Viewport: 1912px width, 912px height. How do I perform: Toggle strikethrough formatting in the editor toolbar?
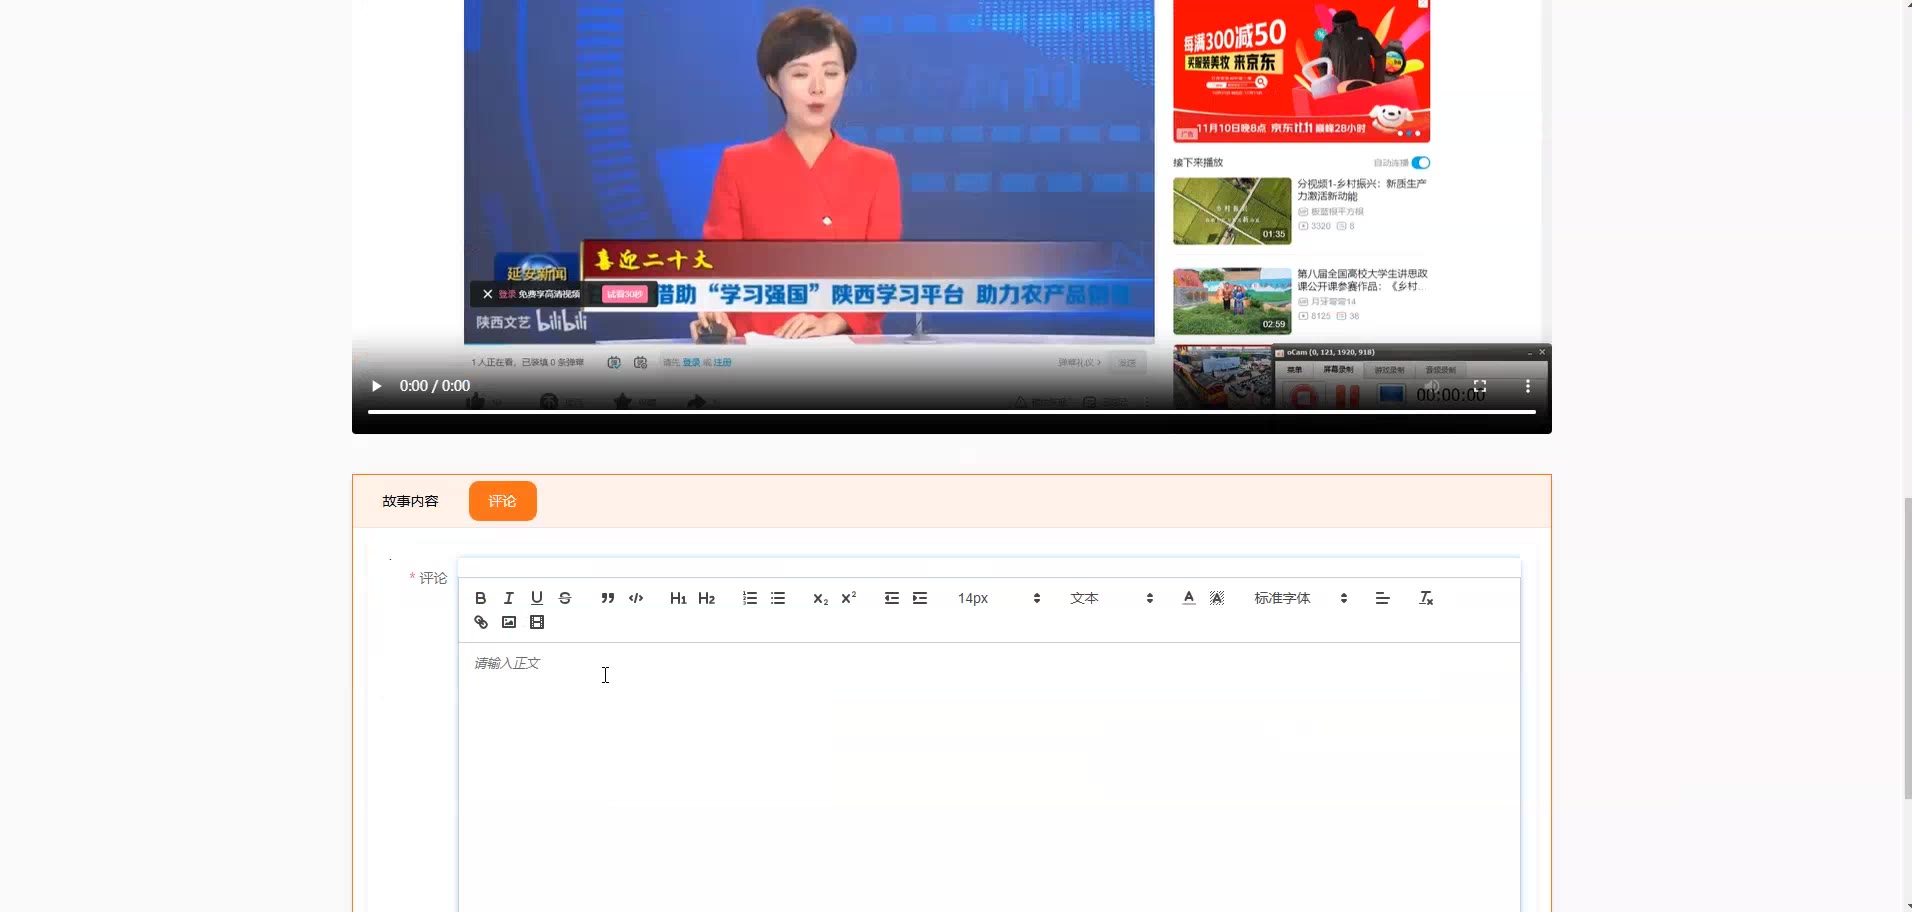point(565,598)
